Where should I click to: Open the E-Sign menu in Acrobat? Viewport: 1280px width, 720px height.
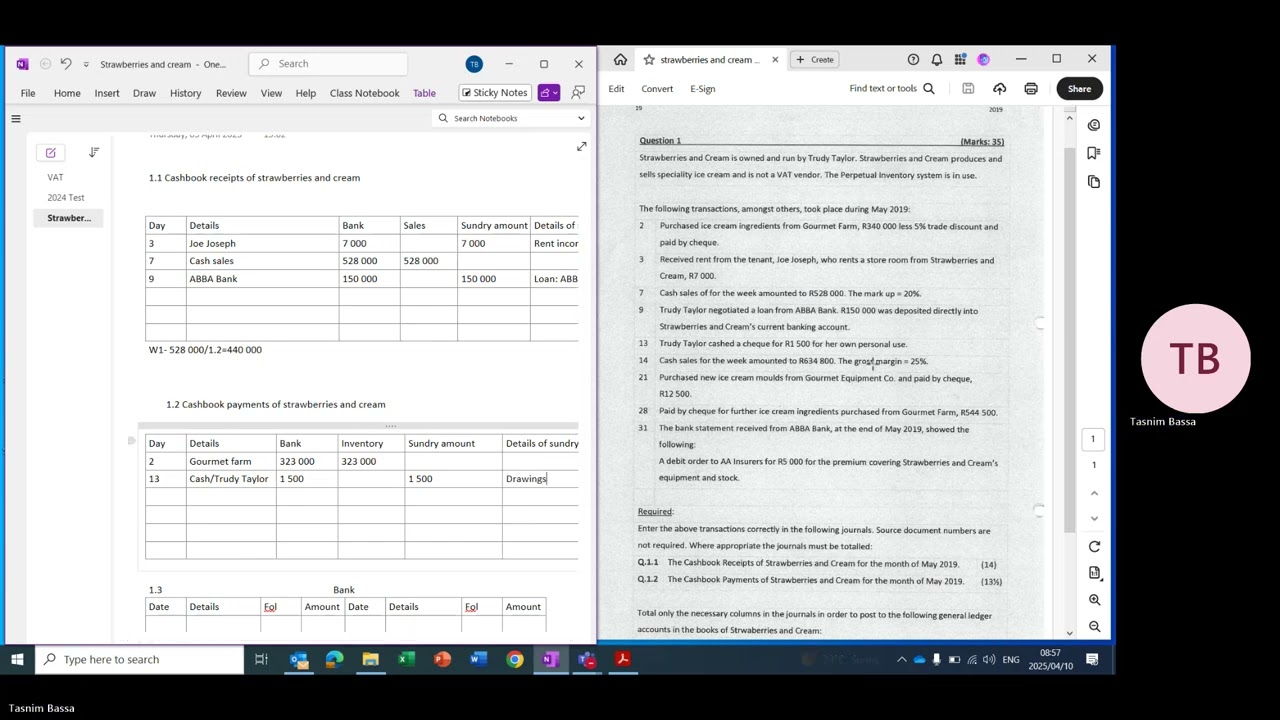click(x=703, y=89)
